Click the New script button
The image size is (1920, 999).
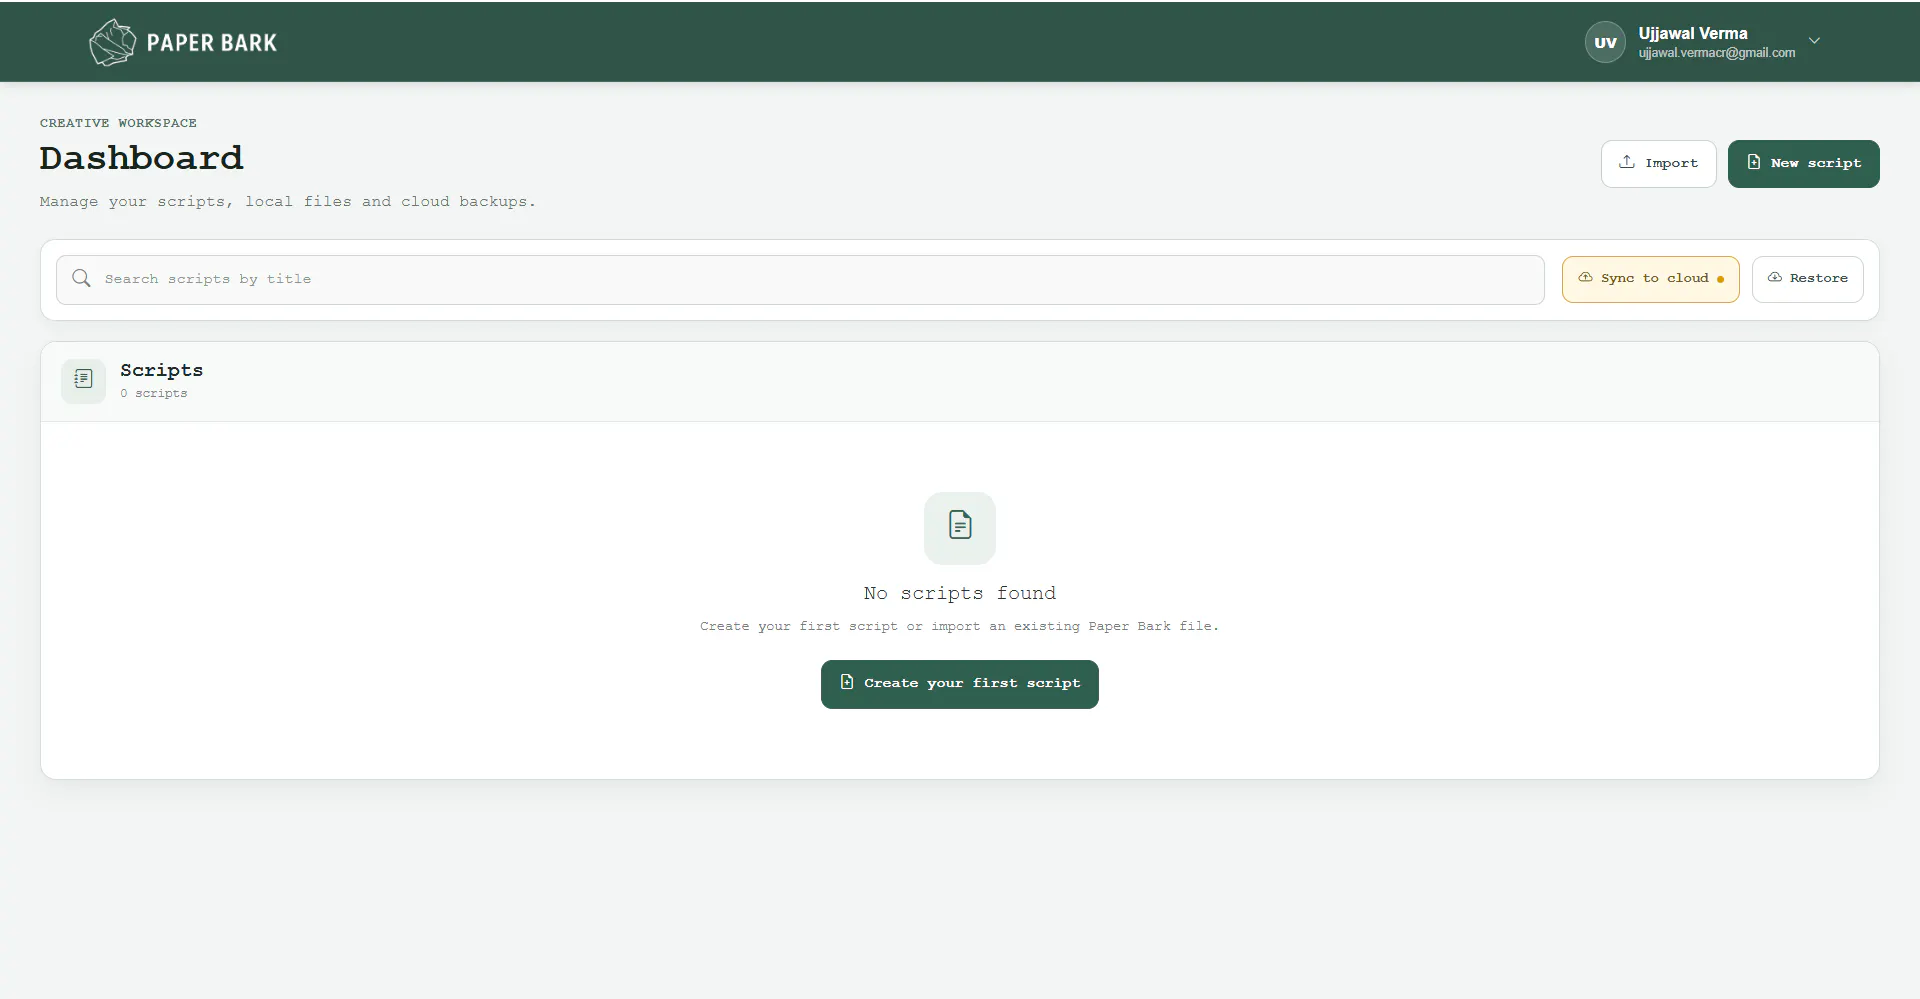pos(1803,163)
